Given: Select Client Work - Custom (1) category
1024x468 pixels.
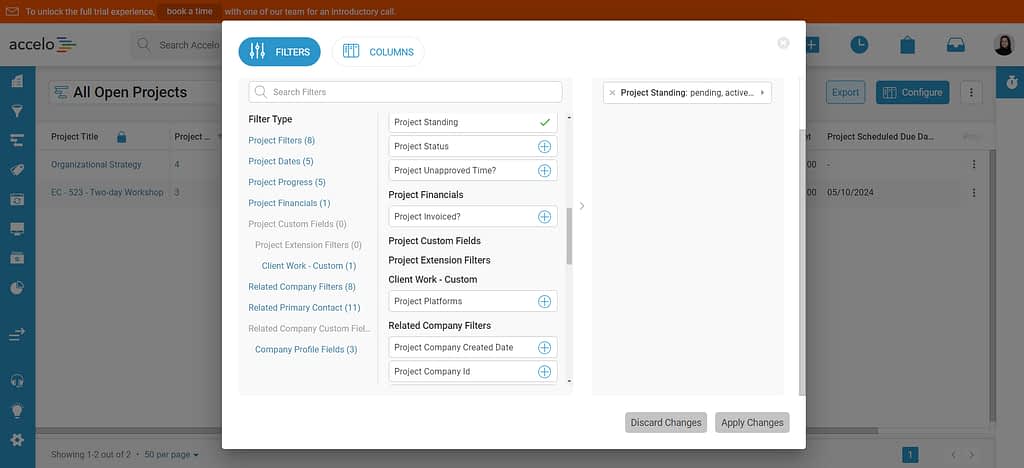Looking at the screenshot, I should tap(309, 266).
